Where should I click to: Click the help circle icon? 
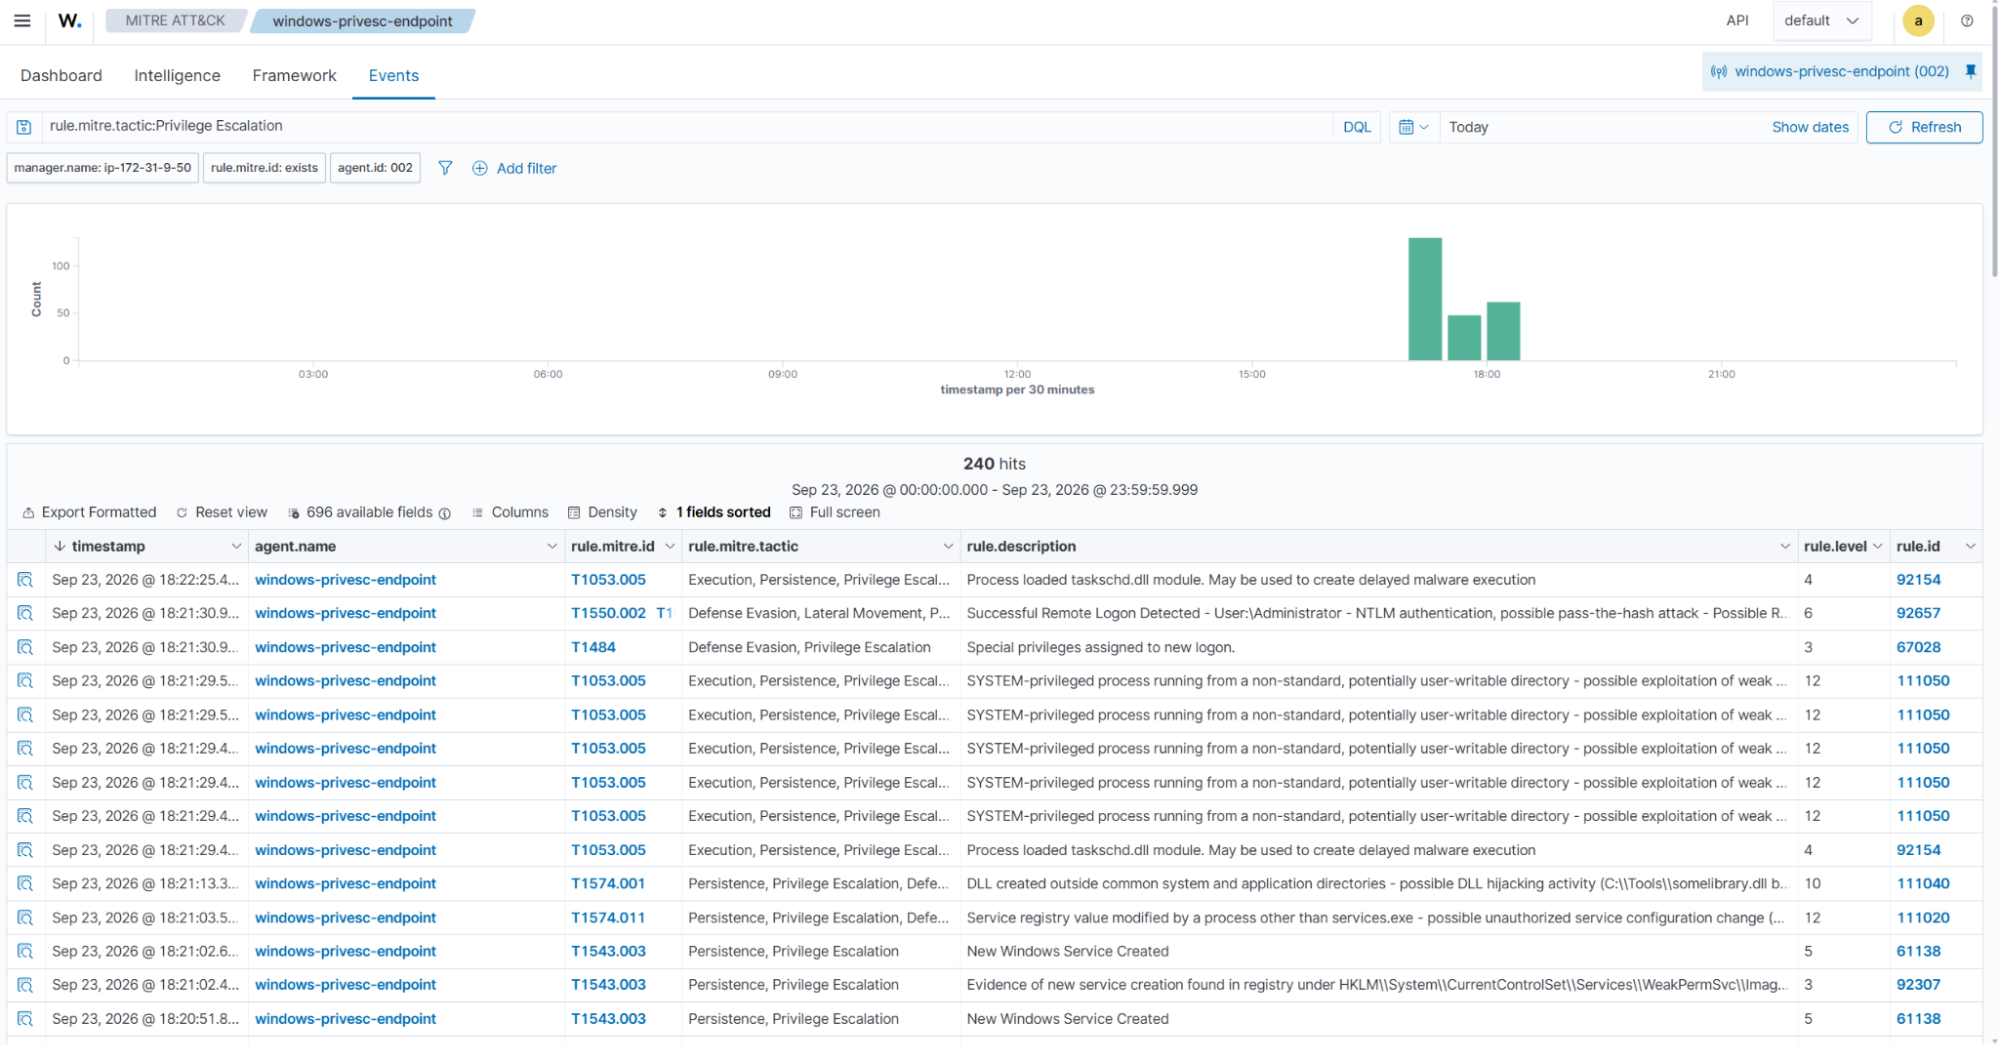(1967, 20)
